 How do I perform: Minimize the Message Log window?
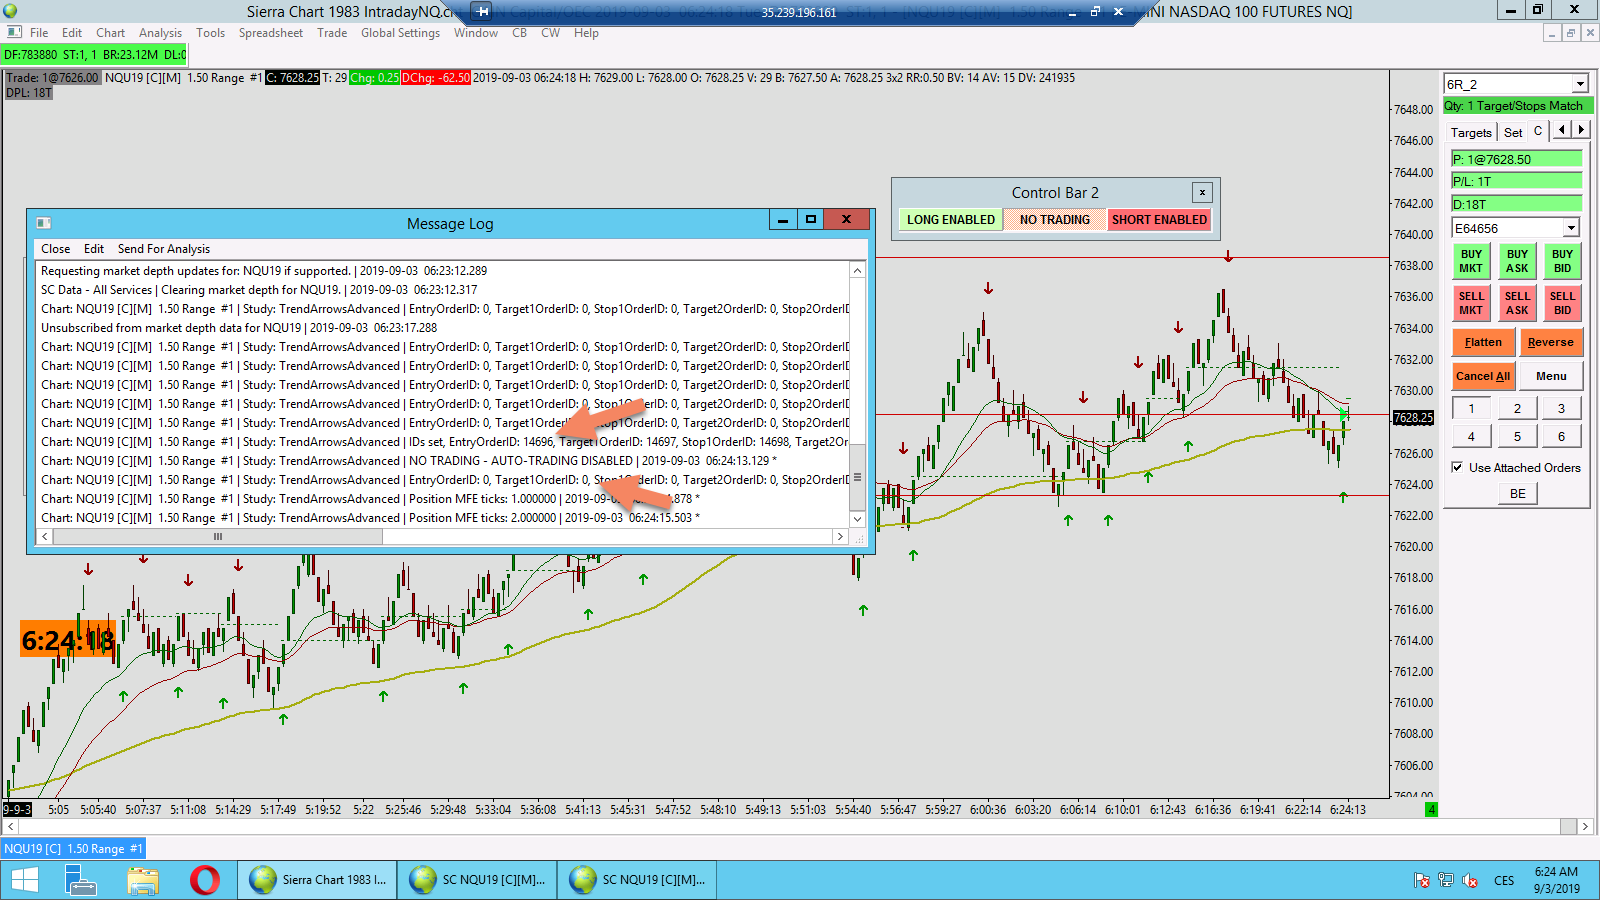coord(783,219)
